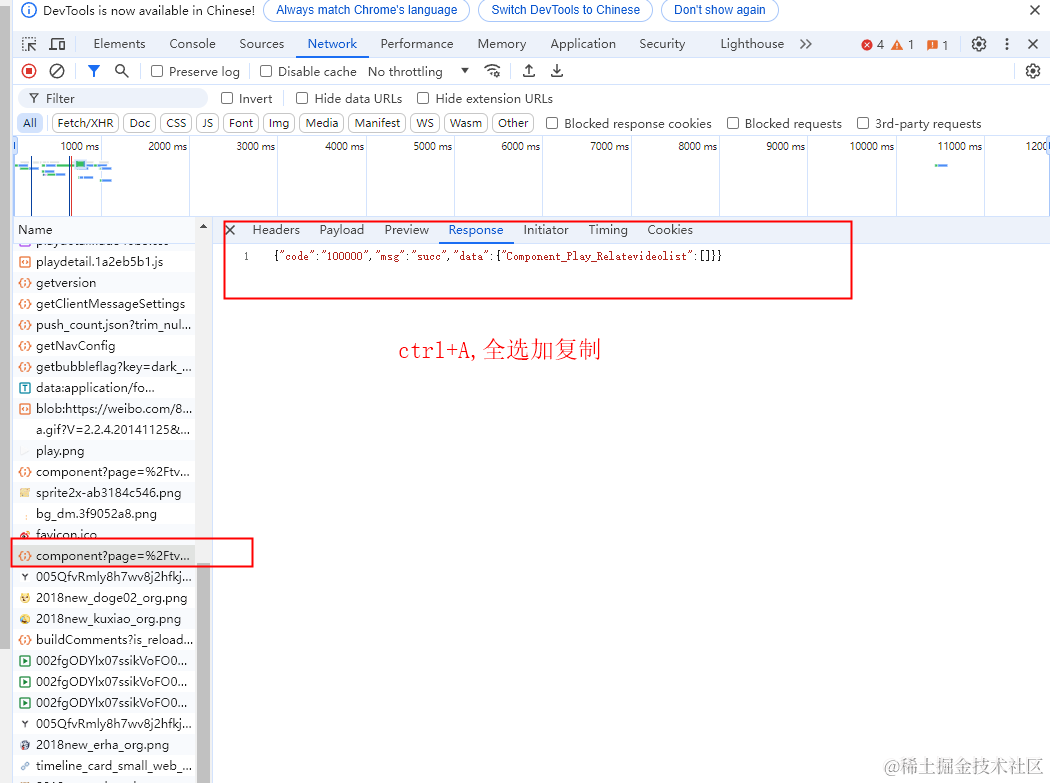This screenshot has width=1050, height=783.
Task: Toggle device toolbar icon
Action: pos(58,44)
